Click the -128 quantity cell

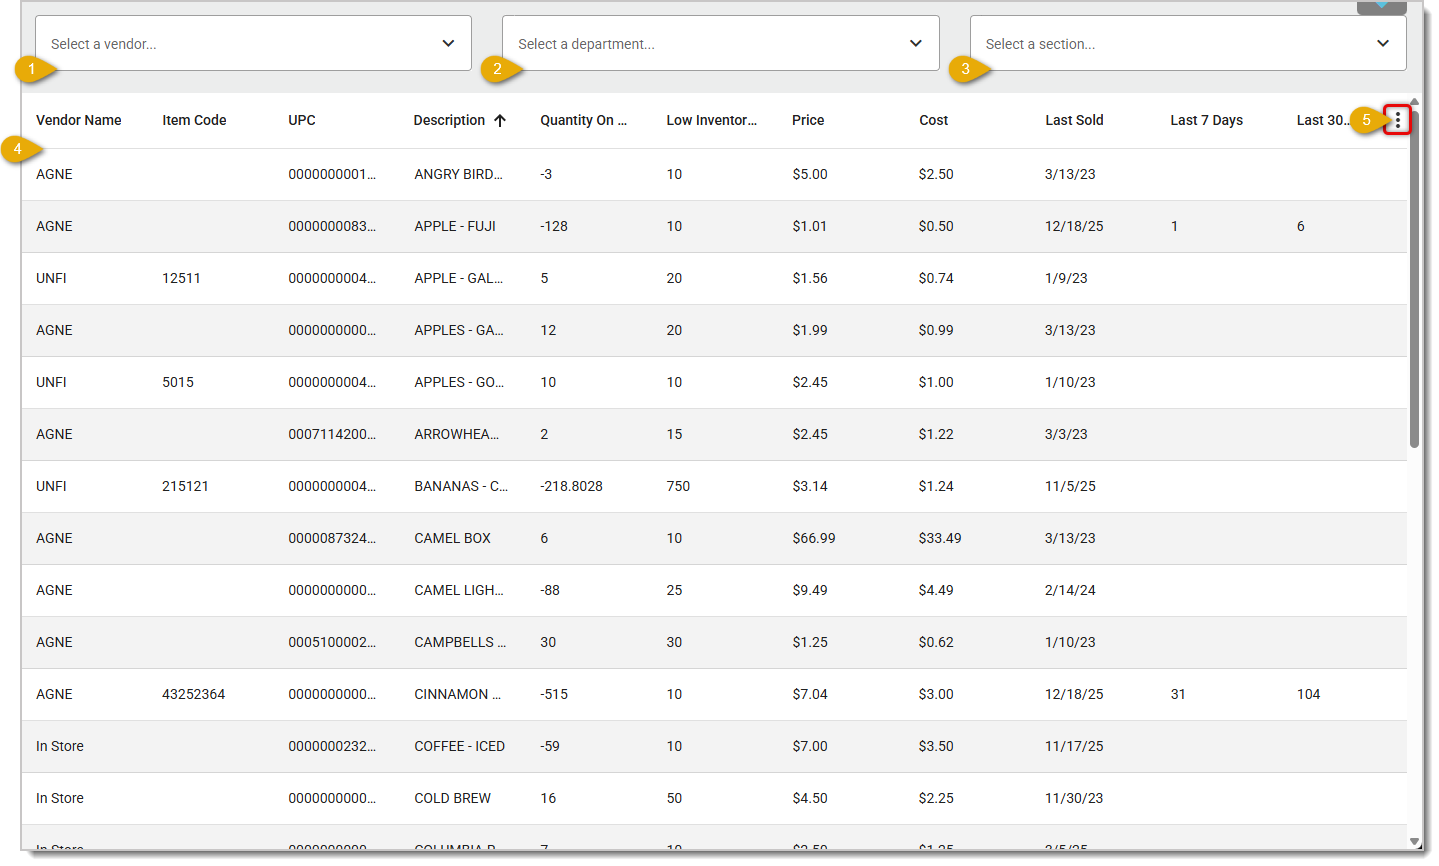[554, 226]
